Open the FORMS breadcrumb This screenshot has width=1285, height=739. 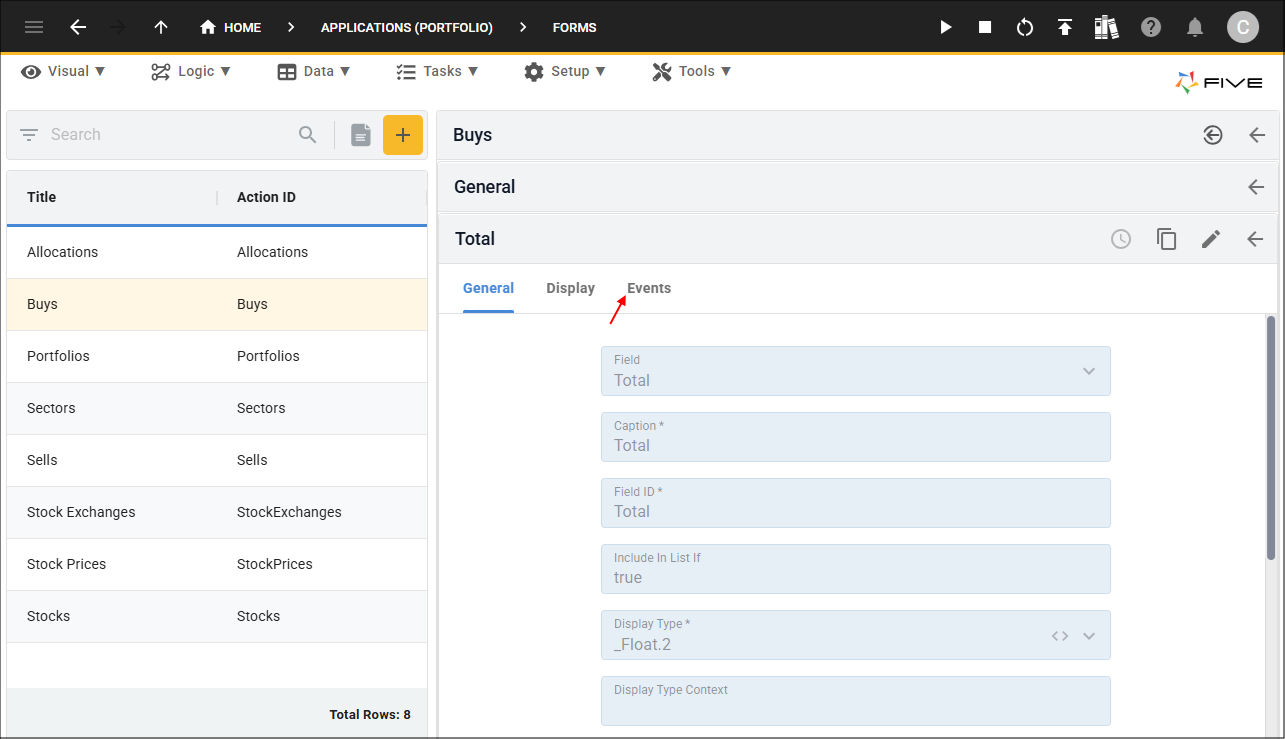tap(575, 27)
